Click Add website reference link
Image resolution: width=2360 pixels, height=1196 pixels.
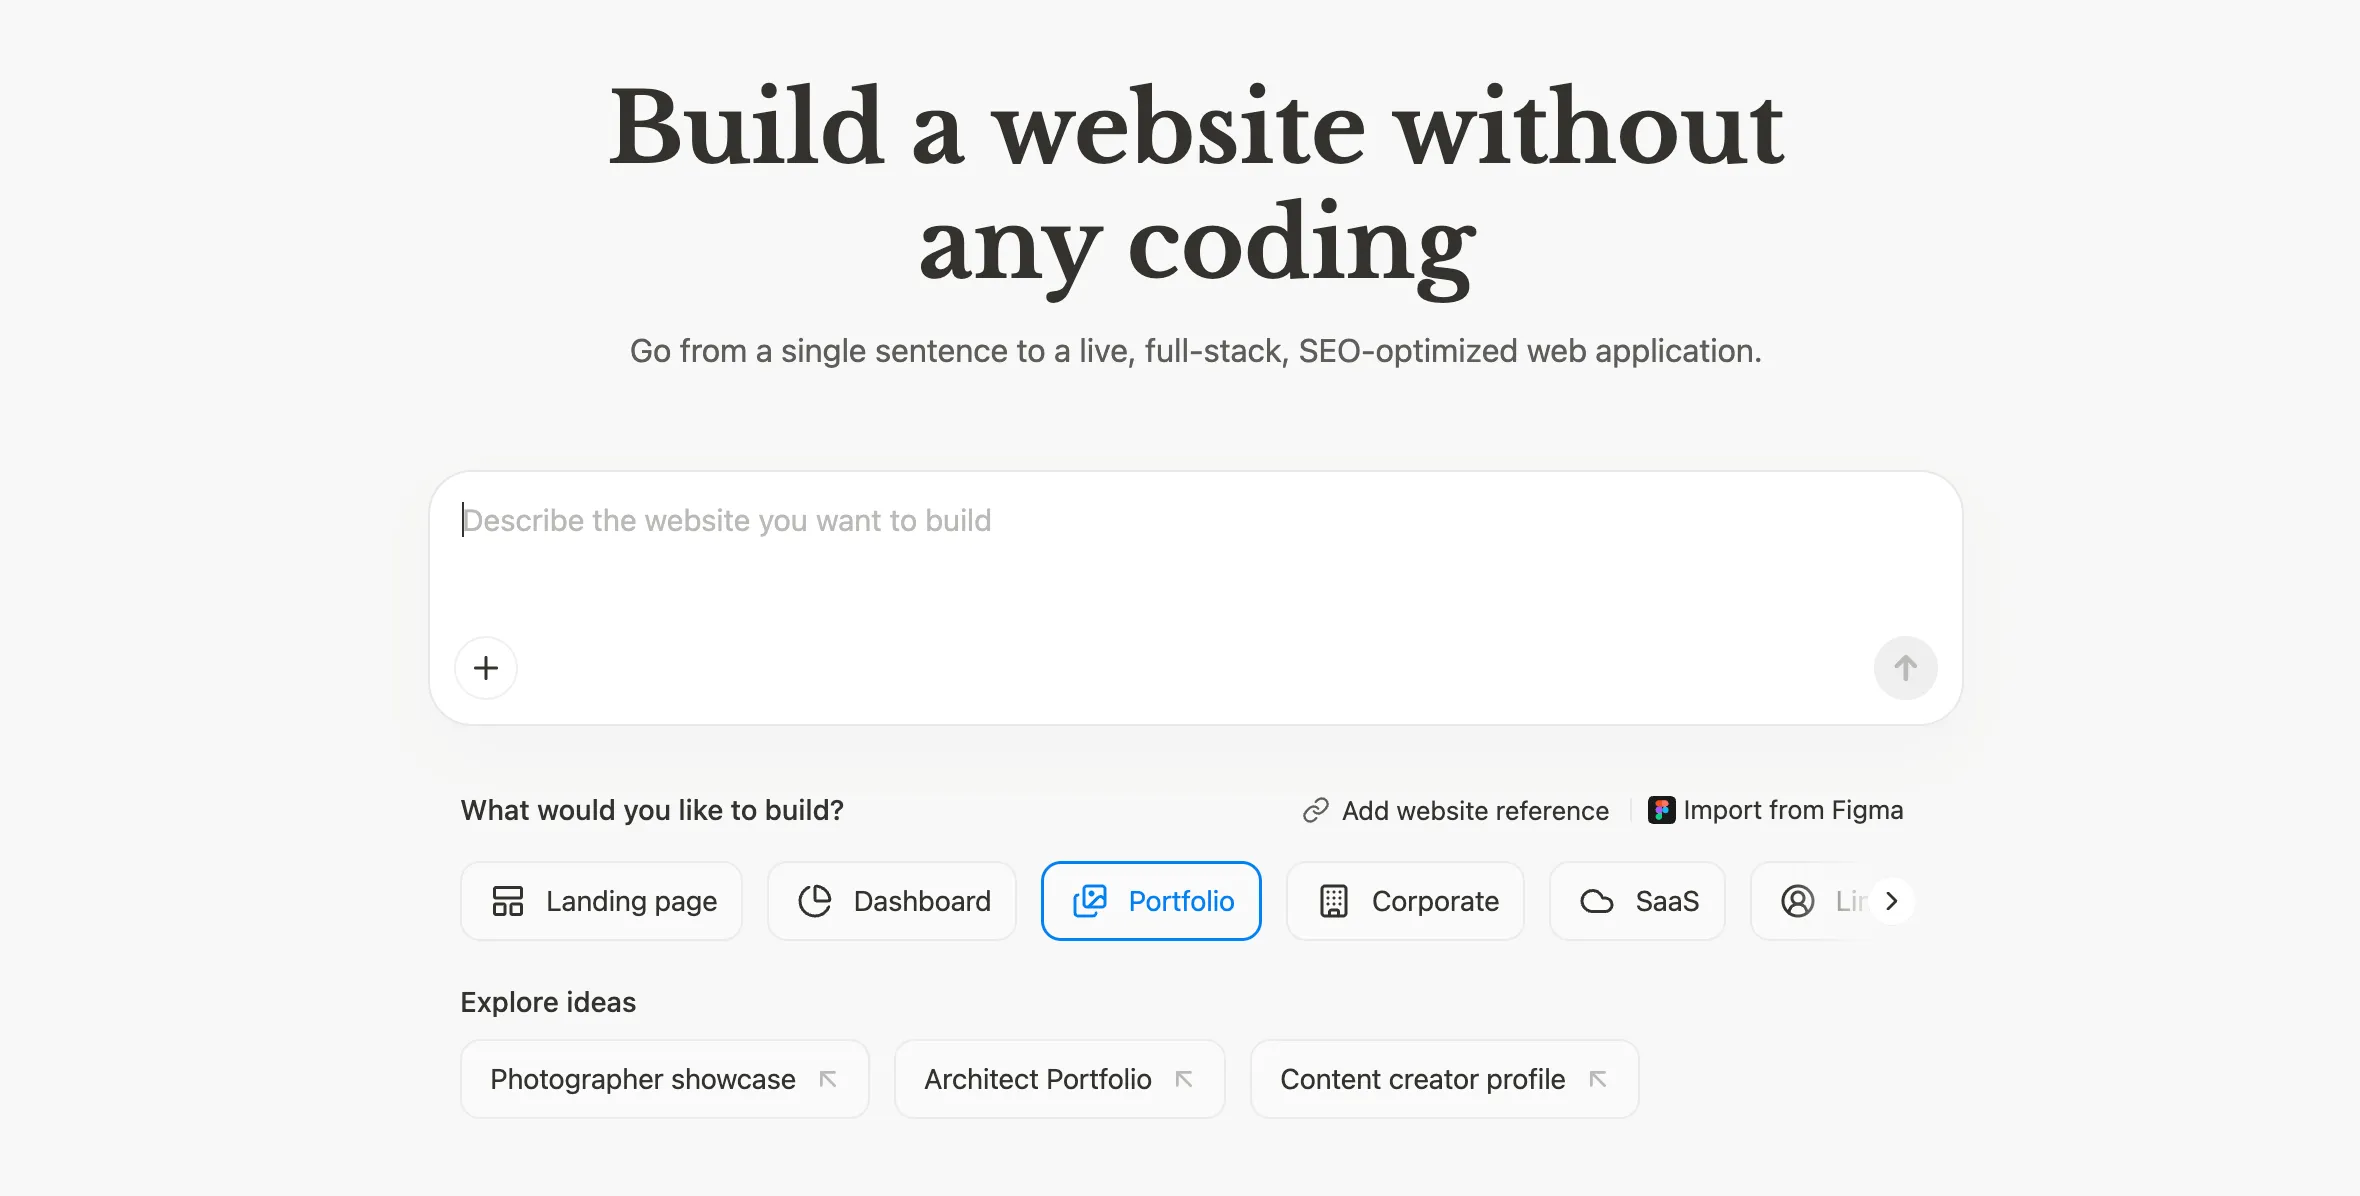[1474, 810]
